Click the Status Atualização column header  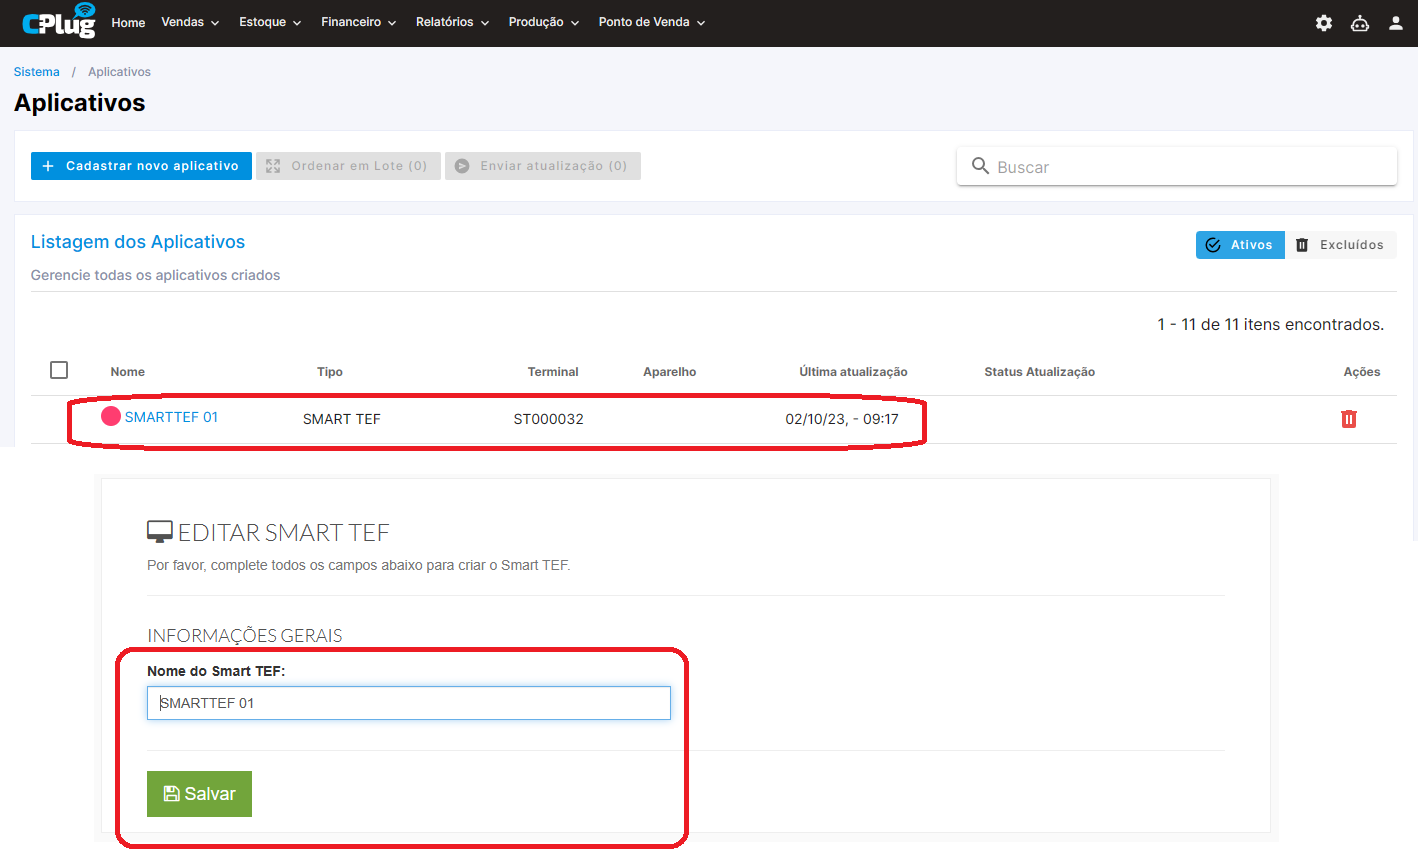tap(1040, 372)
